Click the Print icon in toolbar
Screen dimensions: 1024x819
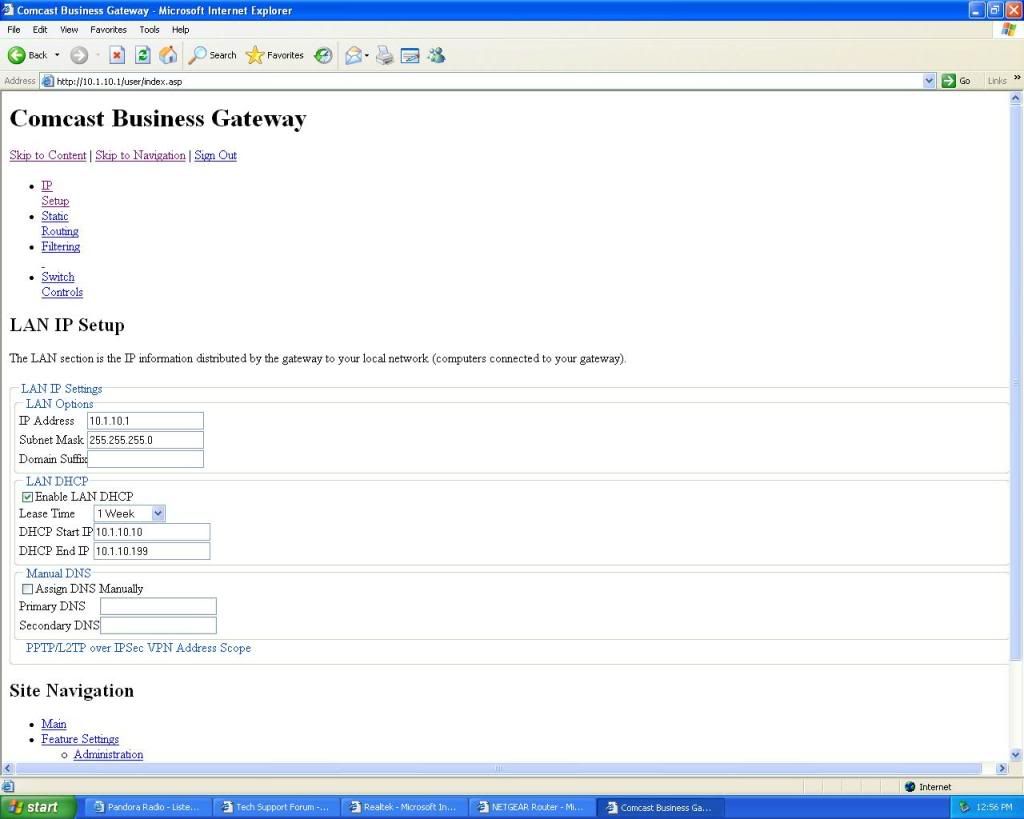(x=384, y=55)
